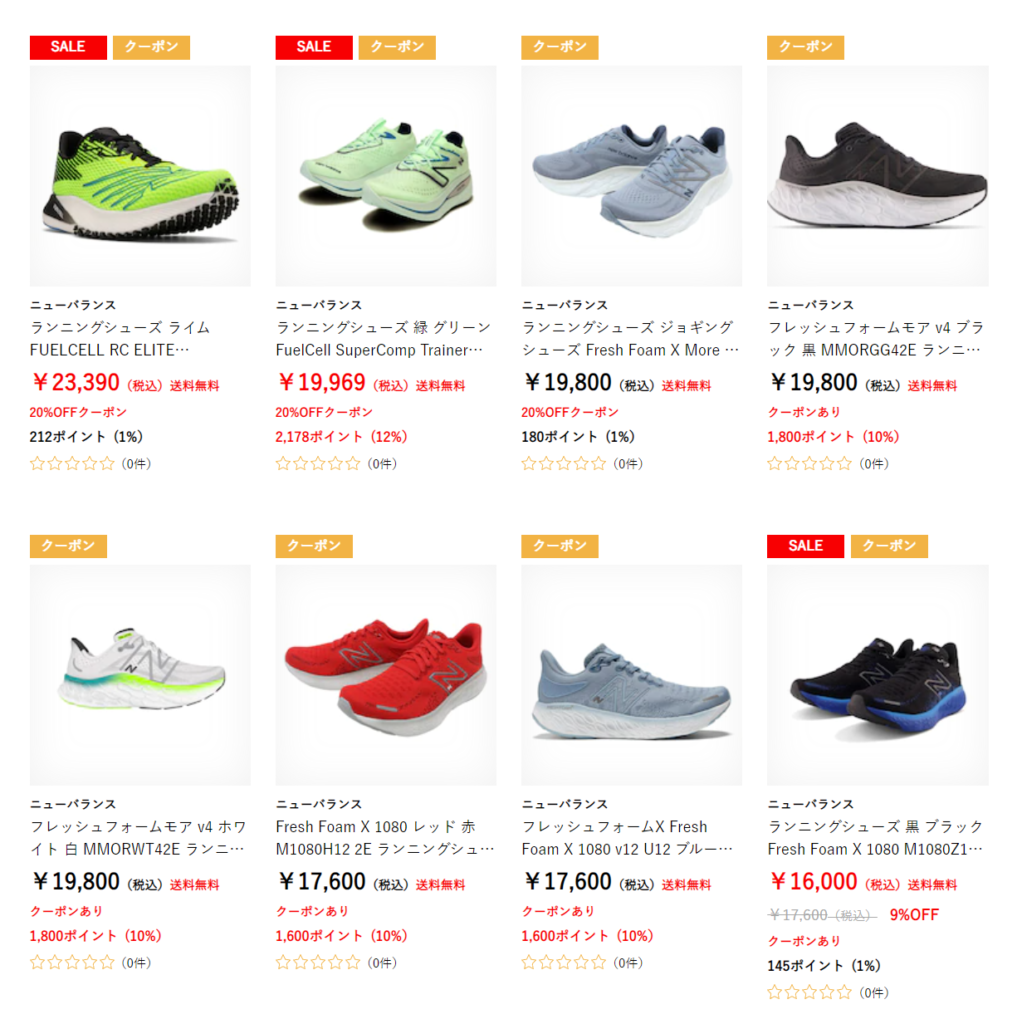Open the フレッシュフォームモア v4 ブラック product title

pyautogui.click(x=875, y=338)
